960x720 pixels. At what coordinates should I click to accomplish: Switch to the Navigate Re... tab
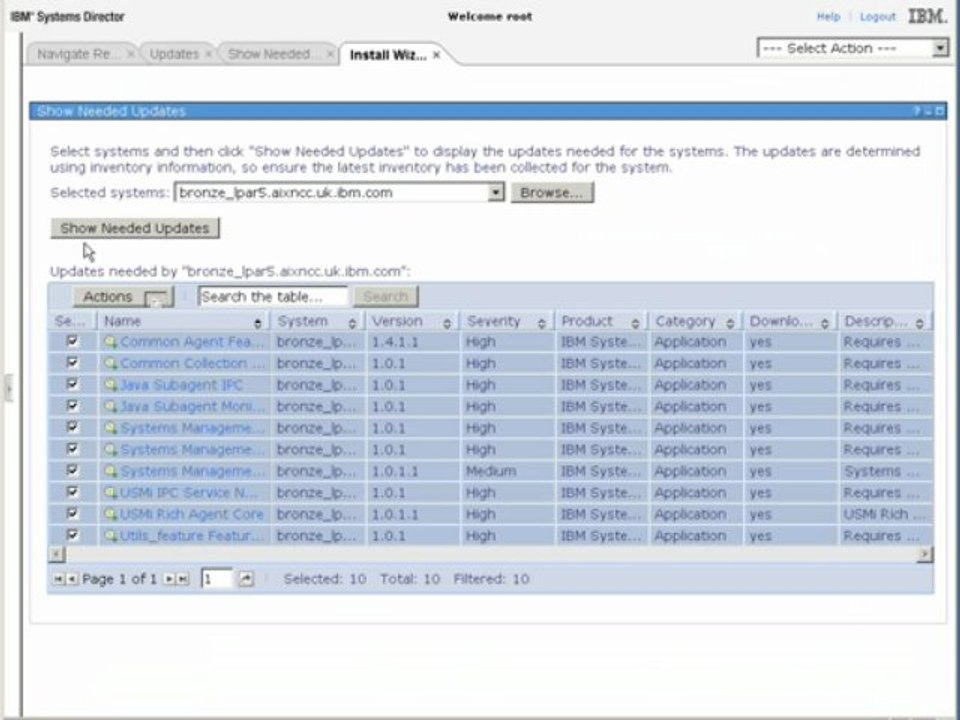point(78,54)
